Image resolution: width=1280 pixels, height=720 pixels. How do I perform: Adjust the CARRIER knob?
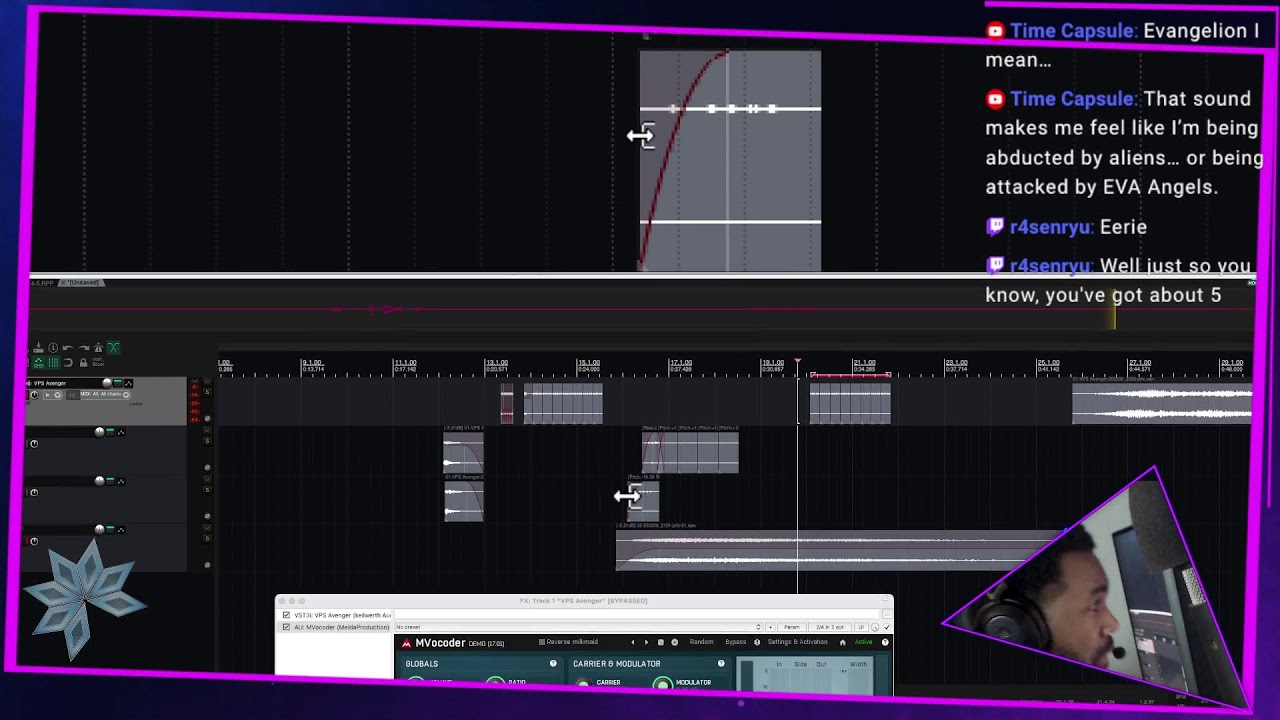click(x=583, y=684)
